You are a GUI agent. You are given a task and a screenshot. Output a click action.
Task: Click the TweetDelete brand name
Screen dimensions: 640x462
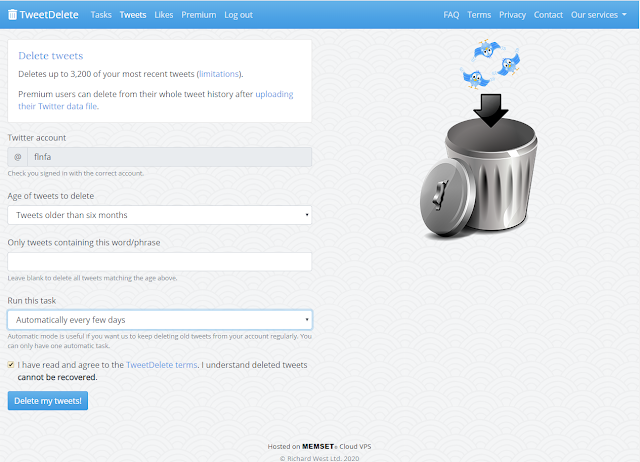click(x=49, y=15)
